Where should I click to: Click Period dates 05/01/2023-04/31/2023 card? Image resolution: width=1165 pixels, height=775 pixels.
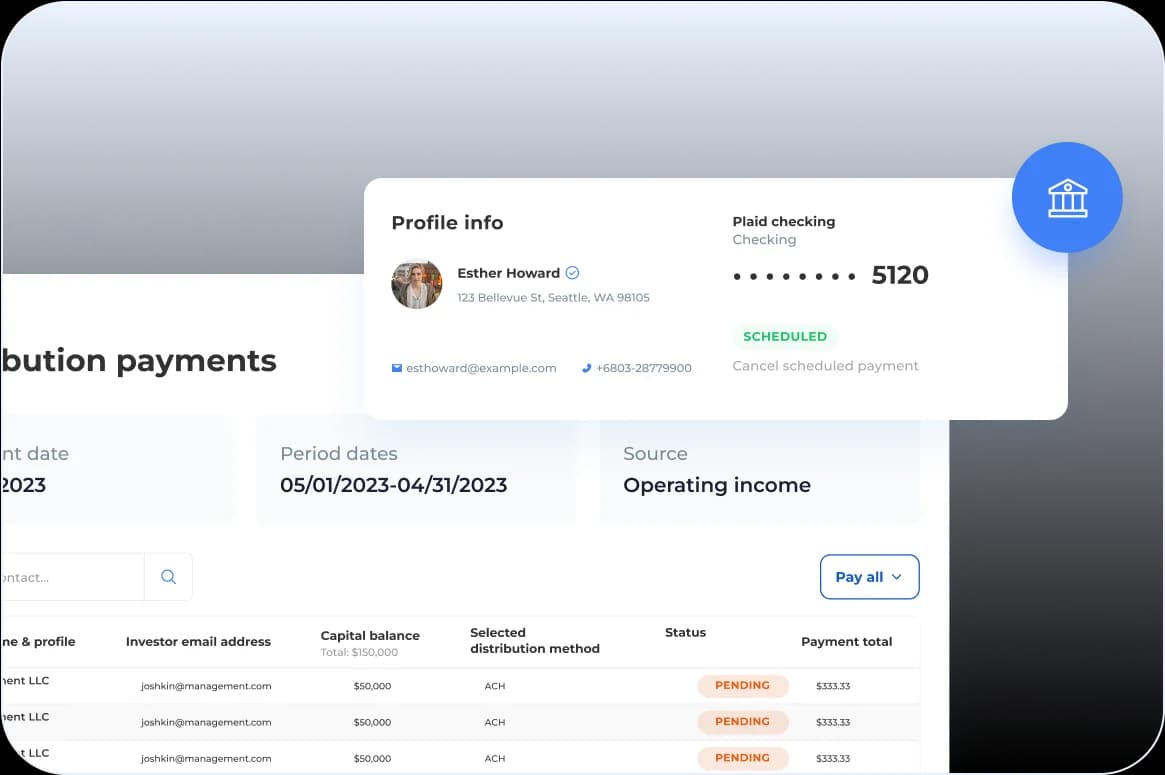(x=416, y=470)
